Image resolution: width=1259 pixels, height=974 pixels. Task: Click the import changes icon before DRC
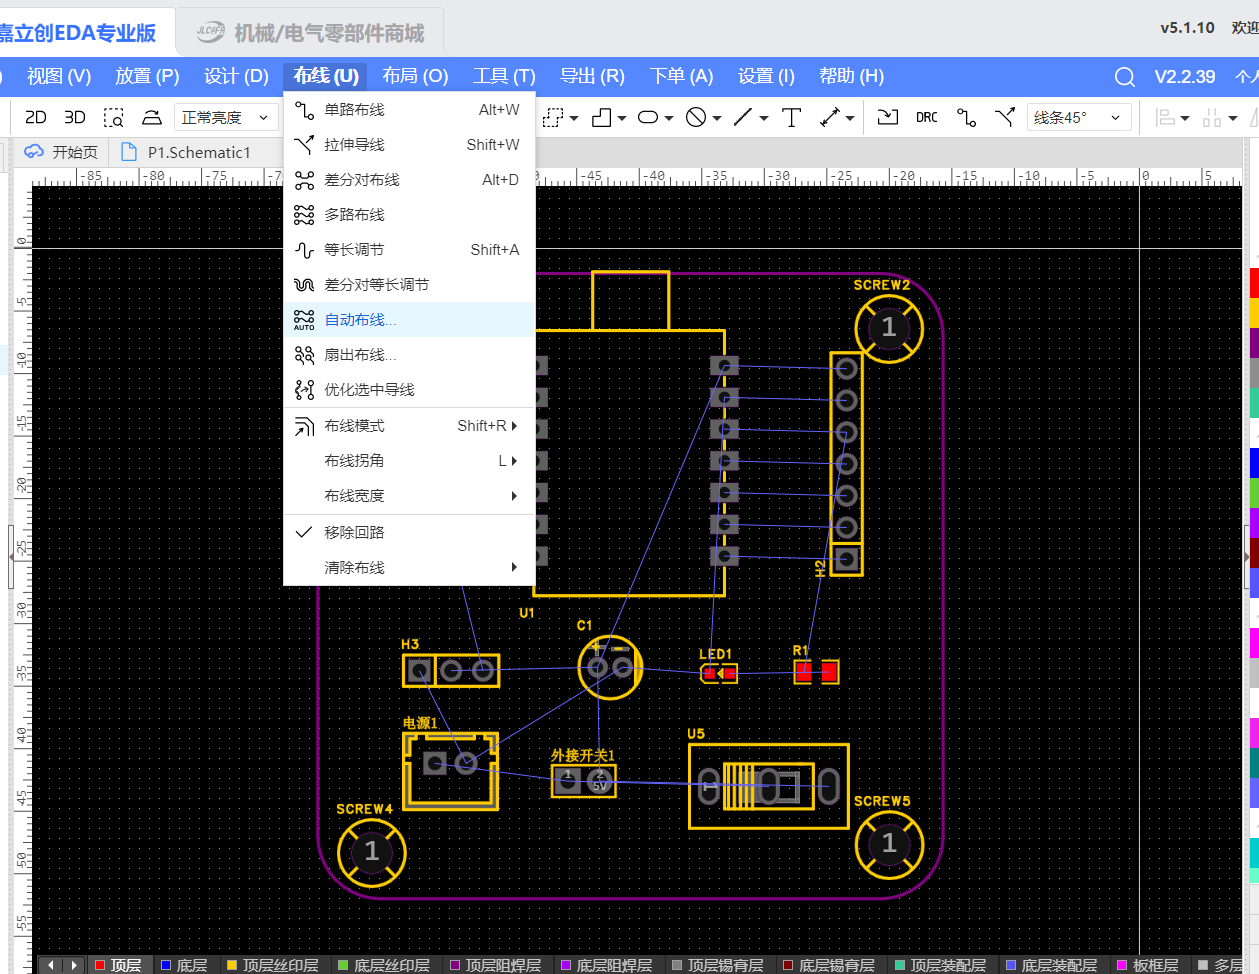(888, 117)
